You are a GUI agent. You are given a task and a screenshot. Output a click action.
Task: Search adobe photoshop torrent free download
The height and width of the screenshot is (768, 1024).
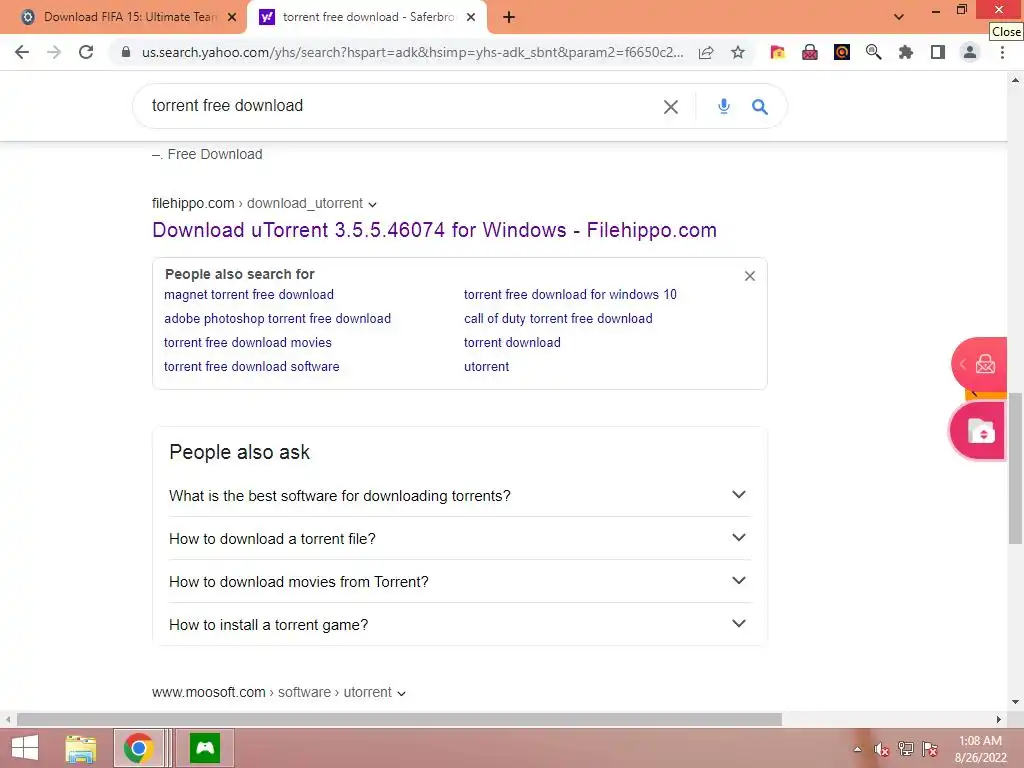tap(278, 319)
